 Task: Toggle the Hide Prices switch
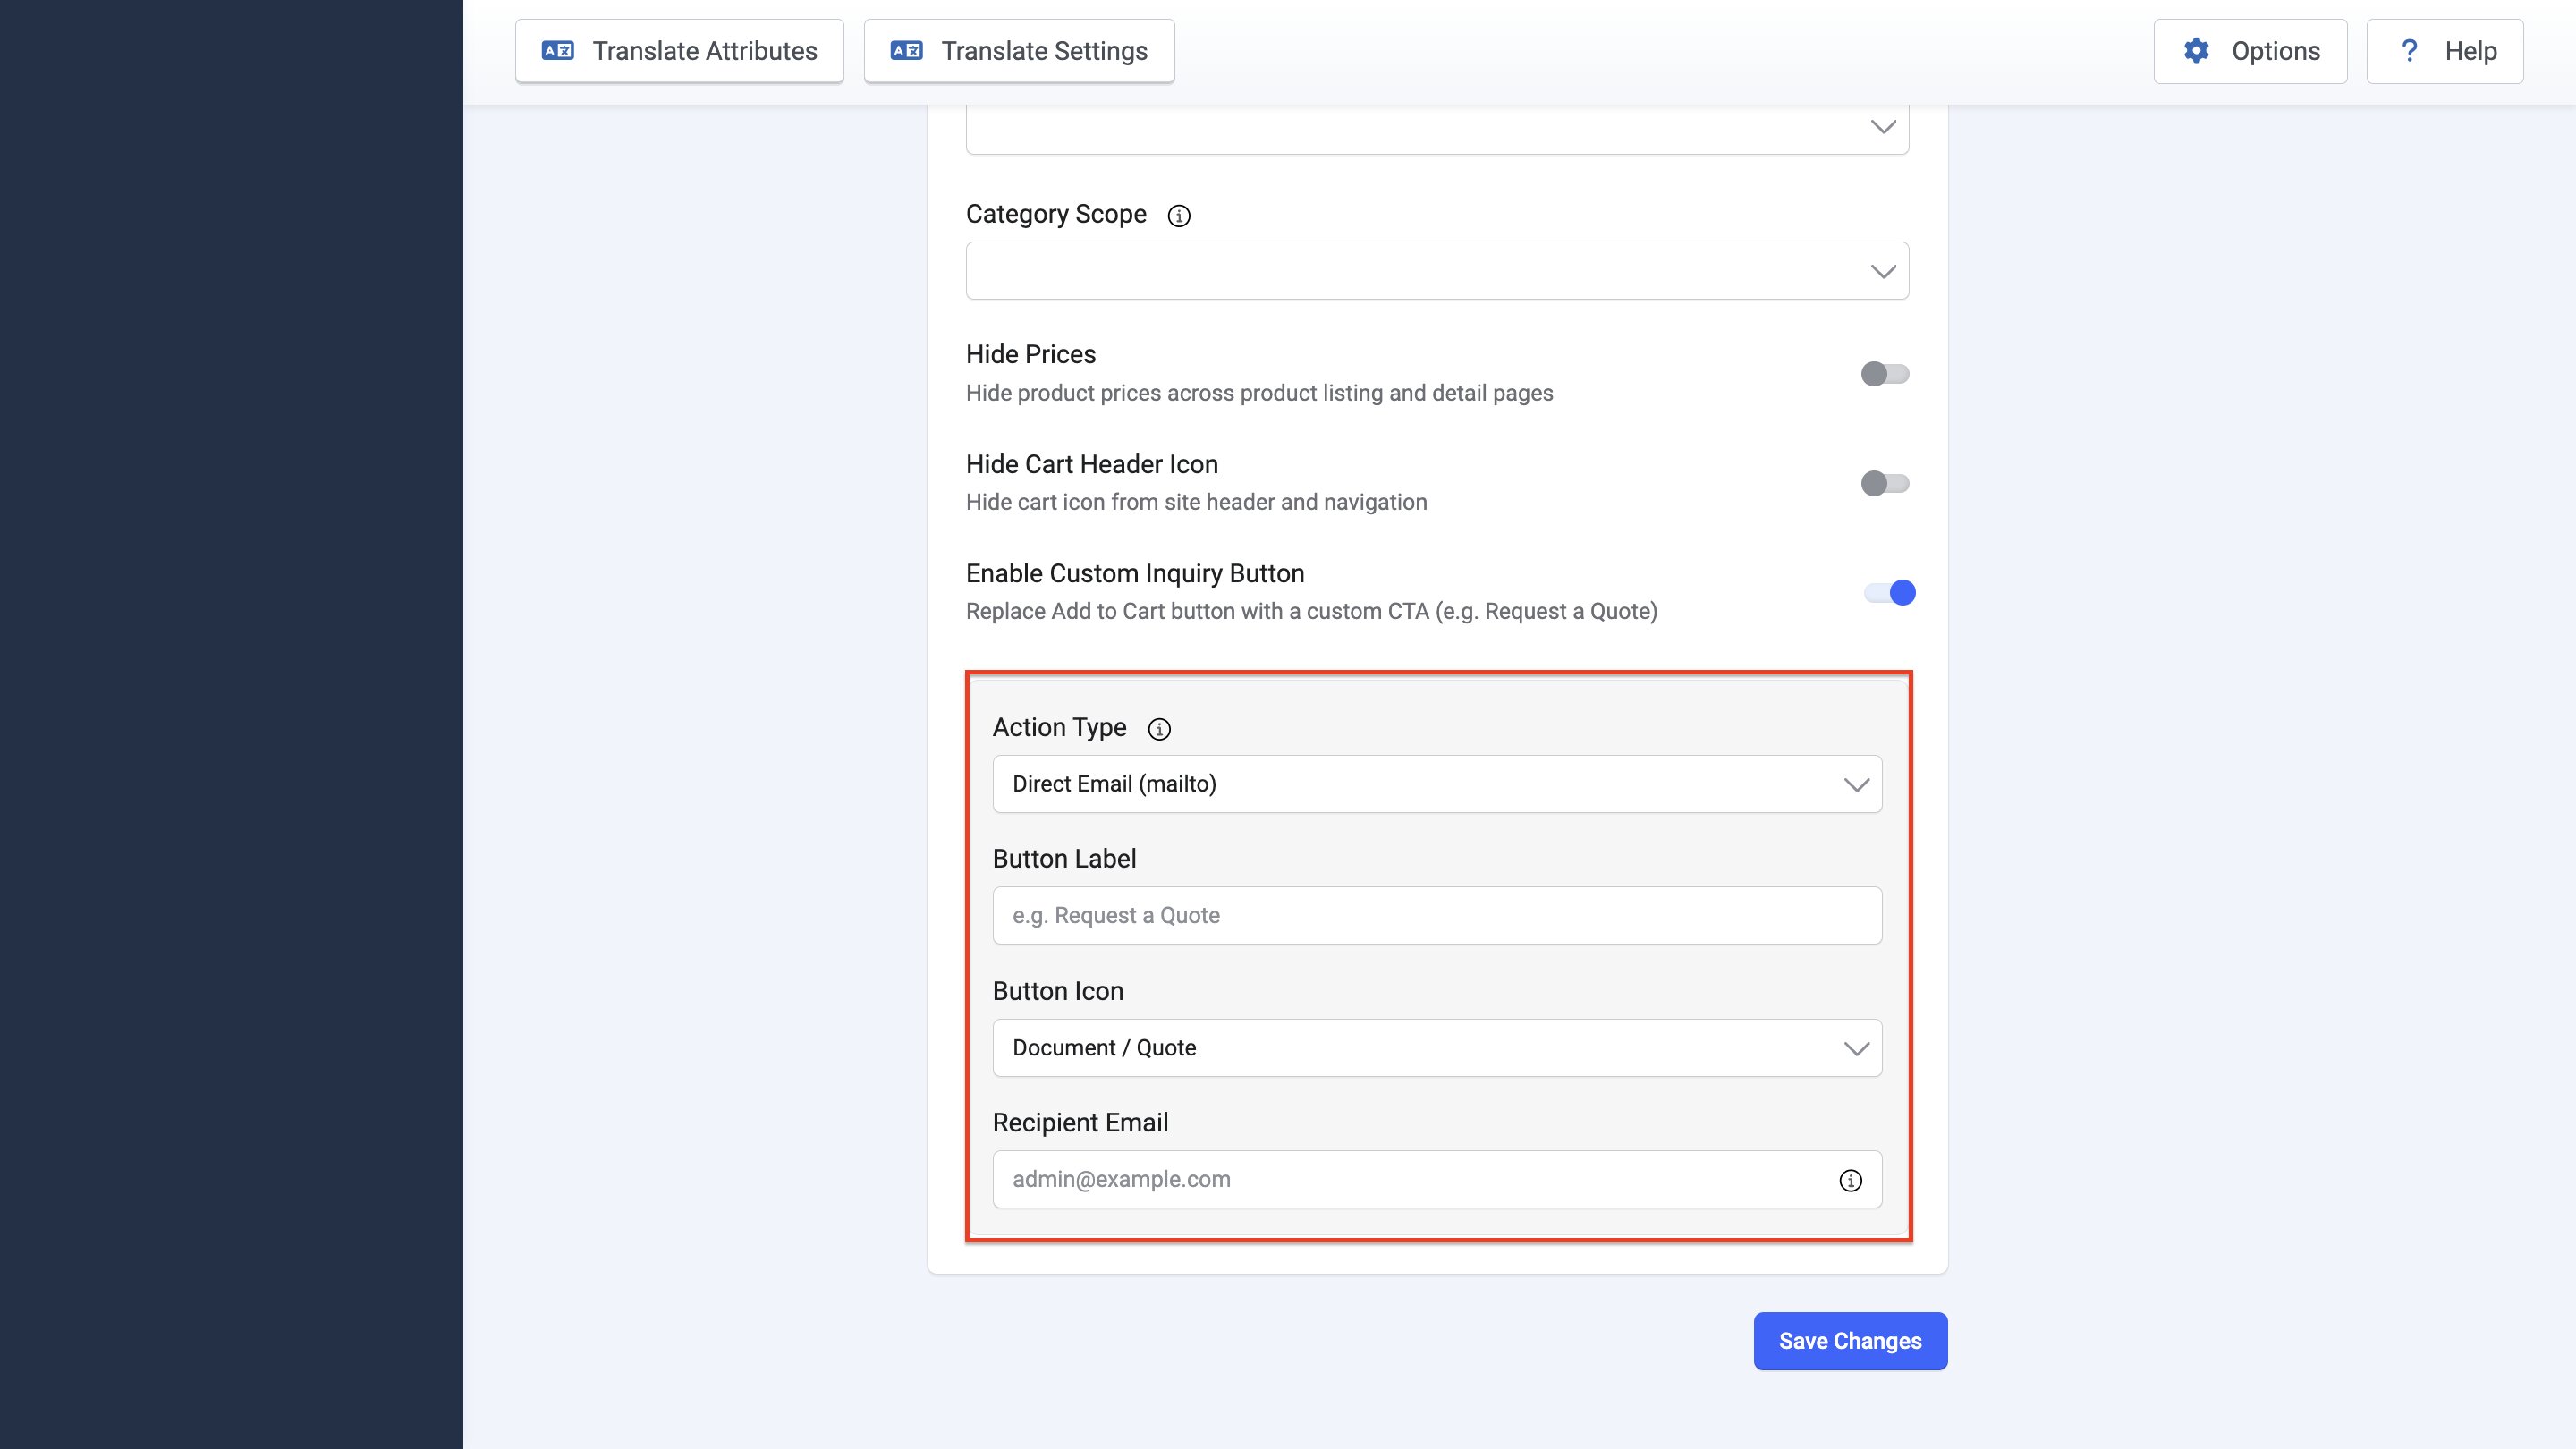[x=1885, y=374]
